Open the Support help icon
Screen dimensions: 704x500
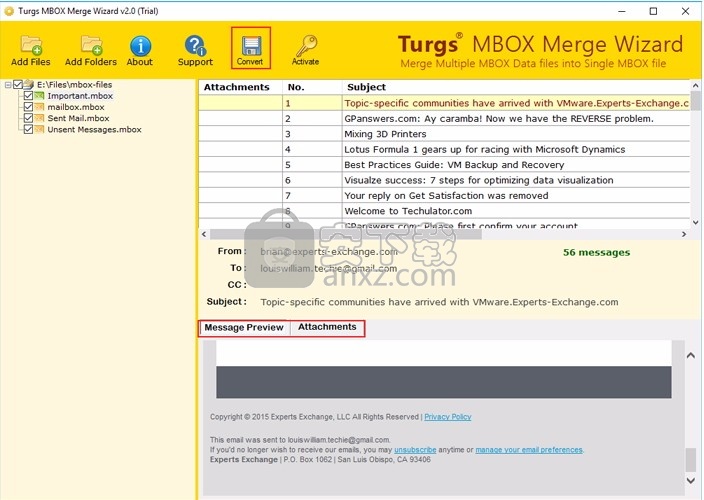point(195,46)
